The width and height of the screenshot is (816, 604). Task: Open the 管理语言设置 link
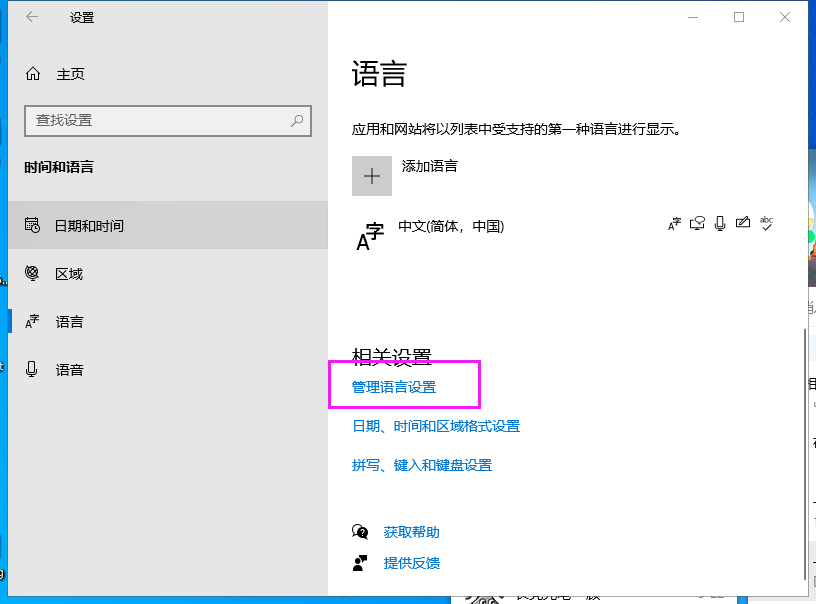394,387
